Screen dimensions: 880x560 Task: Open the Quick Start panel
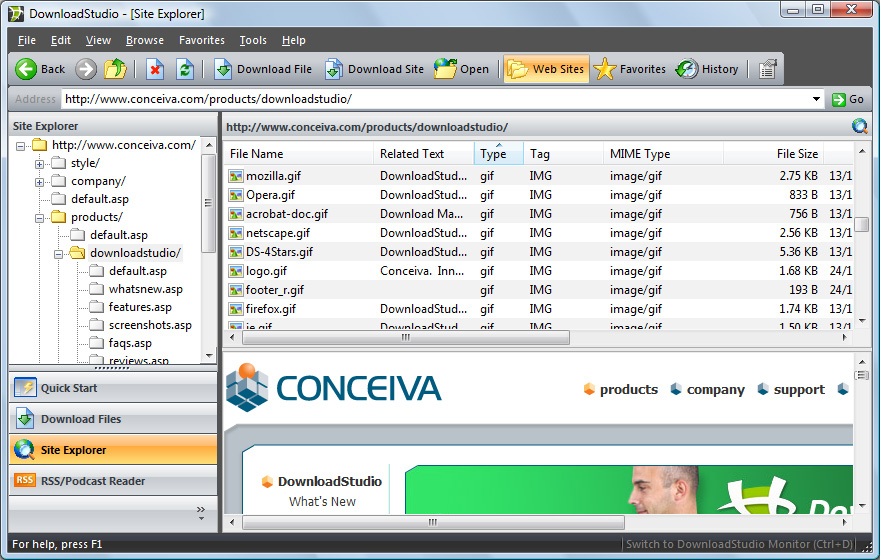click(113, 388)
